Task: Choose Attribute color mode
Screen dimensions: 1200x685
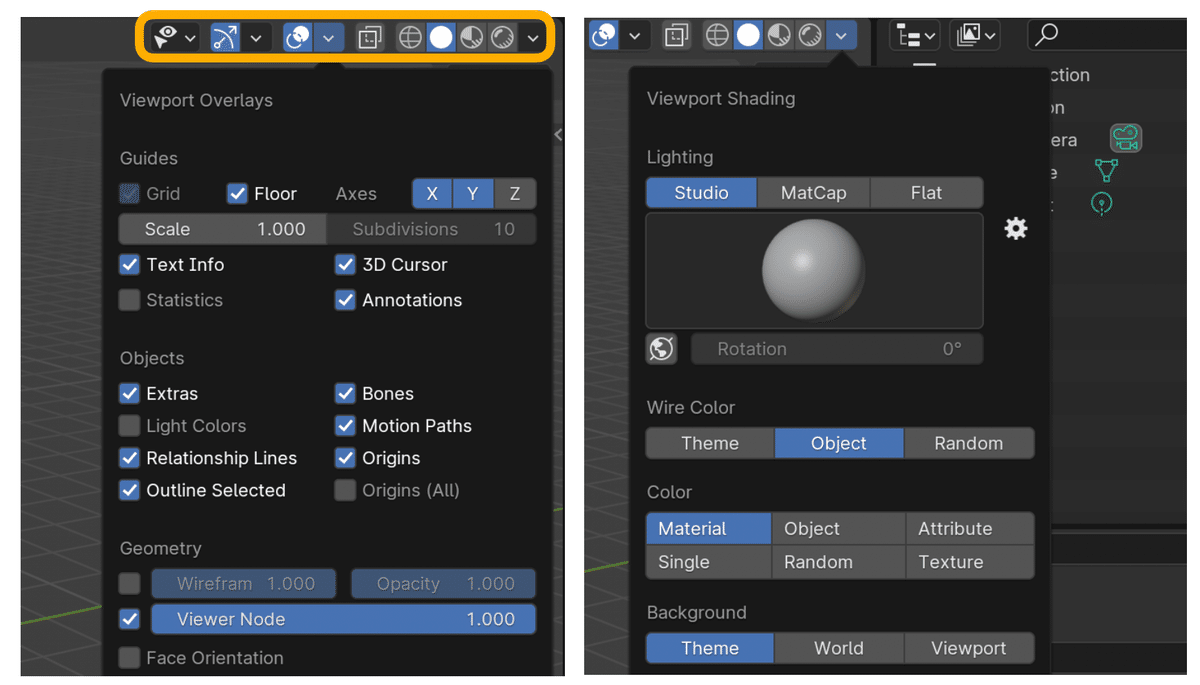Action: pyautogui.click(x=970, y=529)
